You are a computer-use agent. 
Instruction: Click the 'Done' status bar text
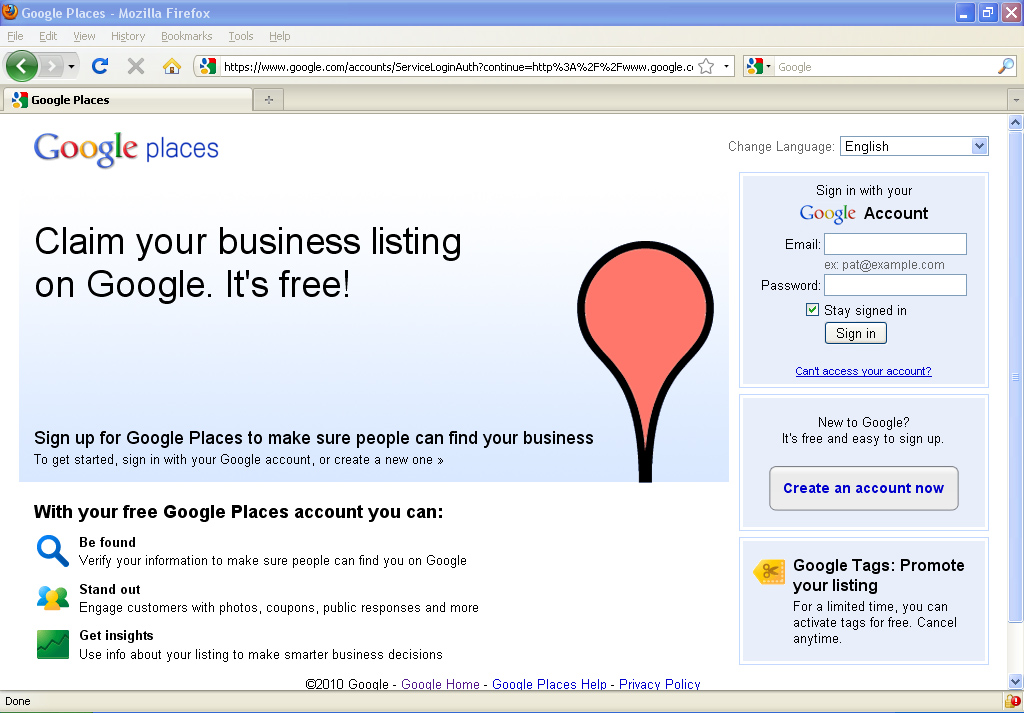click(x=18, y=701)
